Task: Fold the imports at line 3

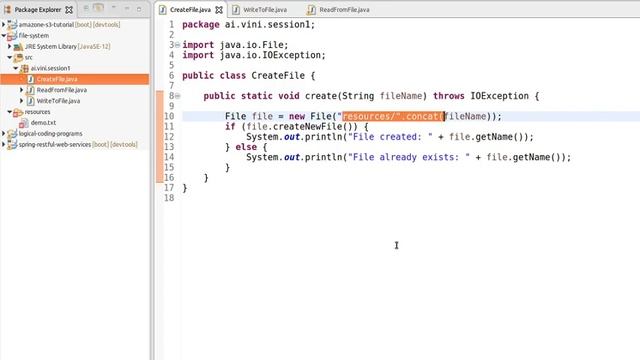Action: coord(178,44)
